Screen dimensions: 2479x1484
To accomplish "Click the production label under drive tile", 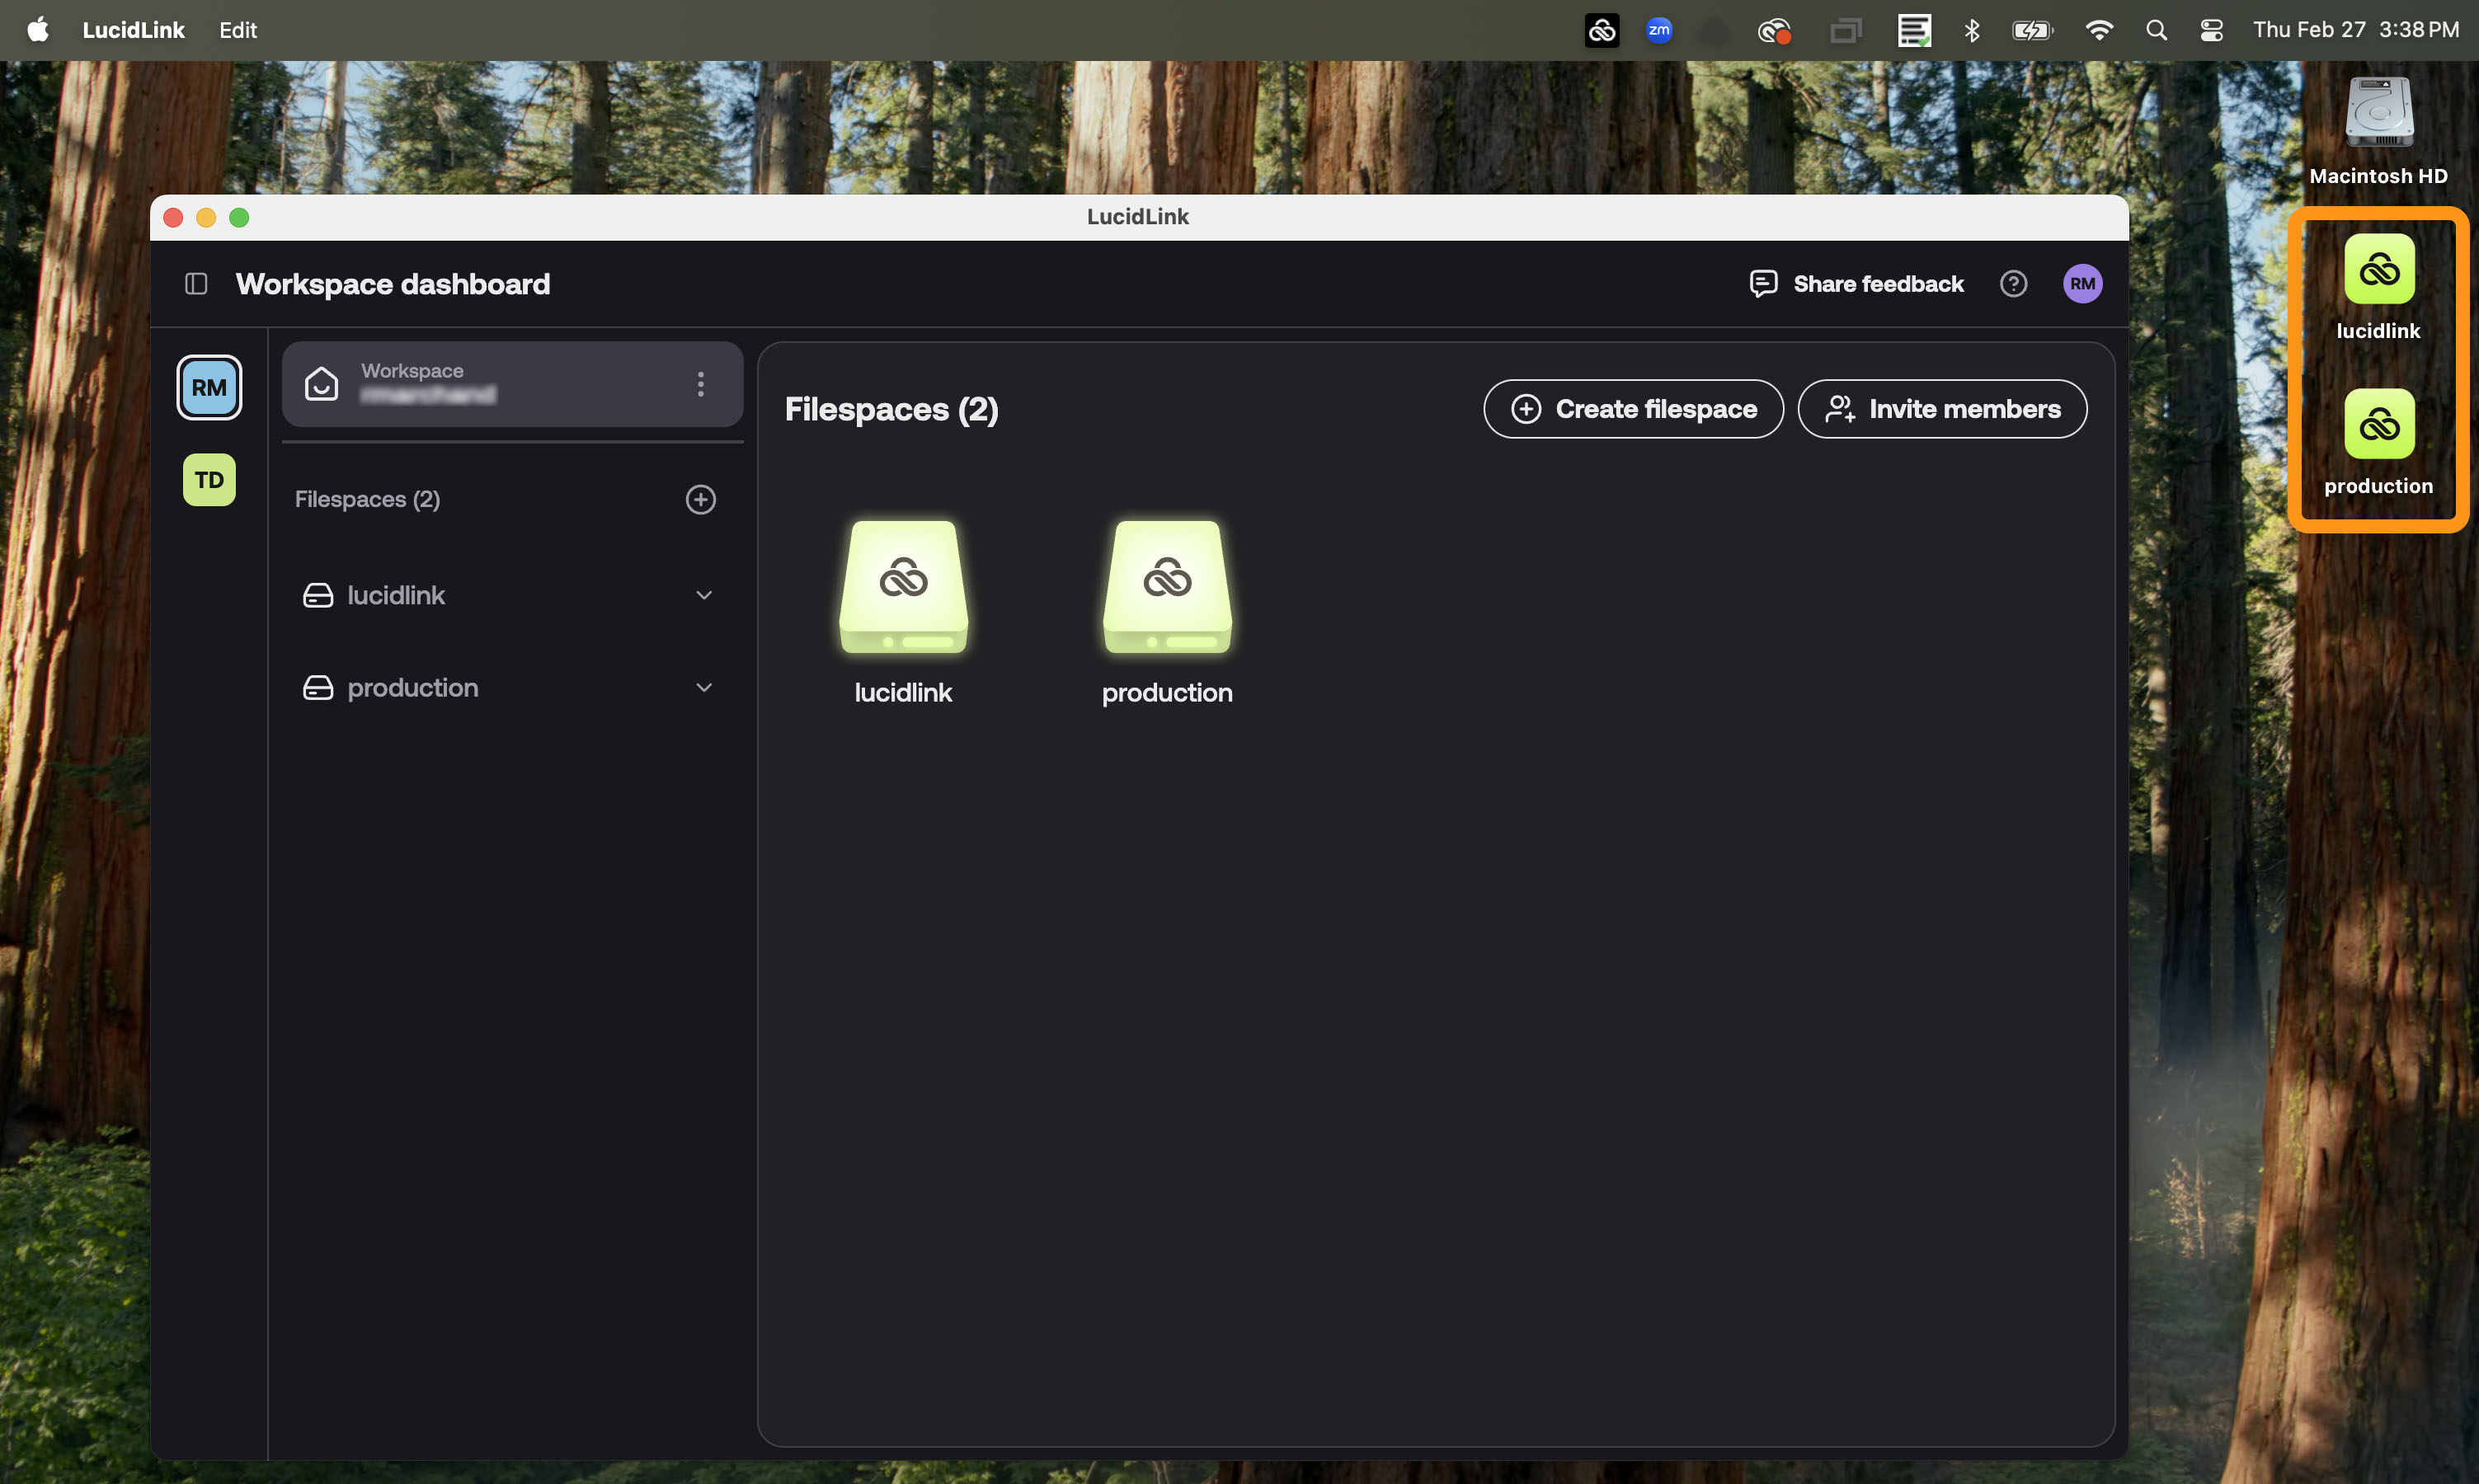I will [x=1167, y=692].
